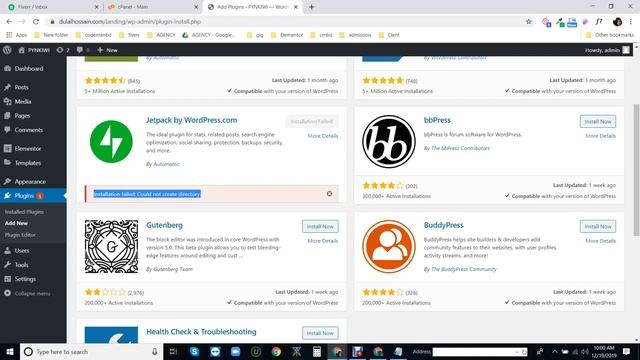The width and height of the screenshot is (640, 360).
Task: Click the Jetpack plugin logo
Action: click(111, 142)
